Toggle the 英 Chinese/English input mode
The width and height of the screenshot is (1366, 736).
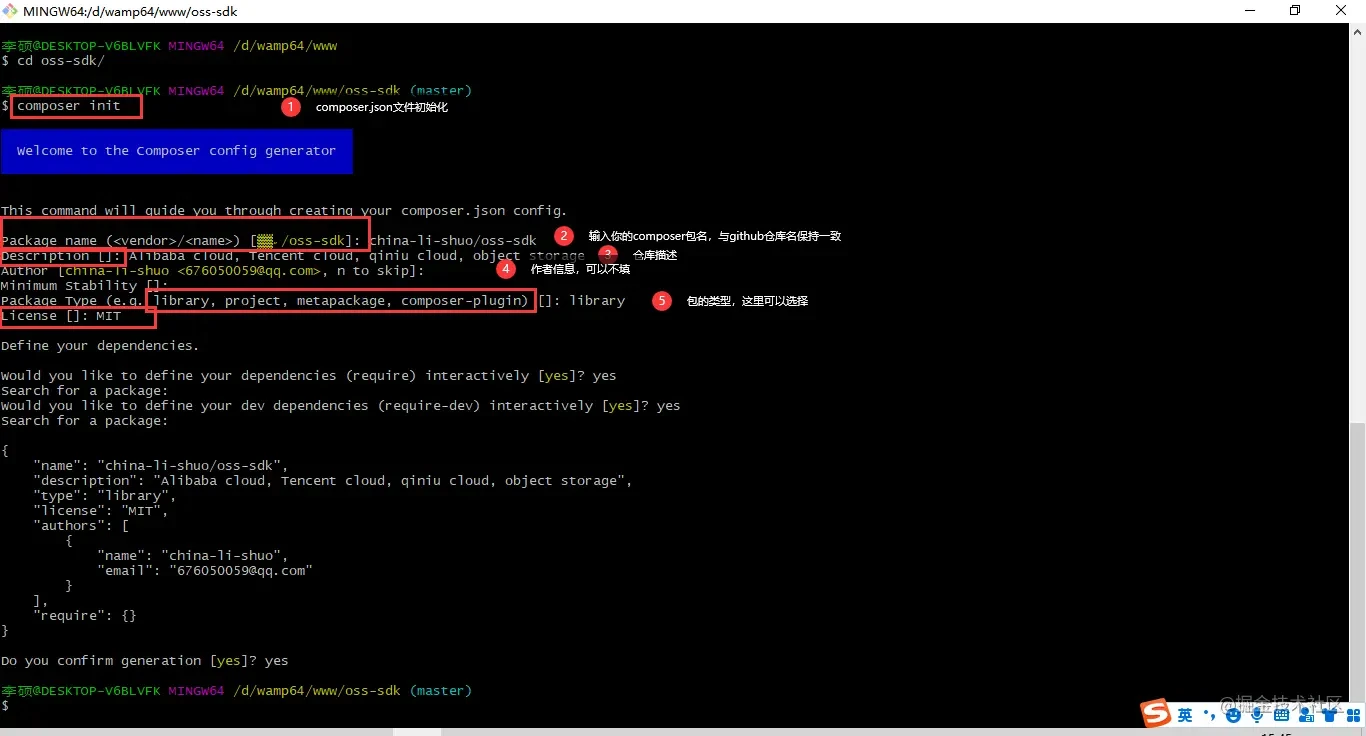(x=1185, y=714)
